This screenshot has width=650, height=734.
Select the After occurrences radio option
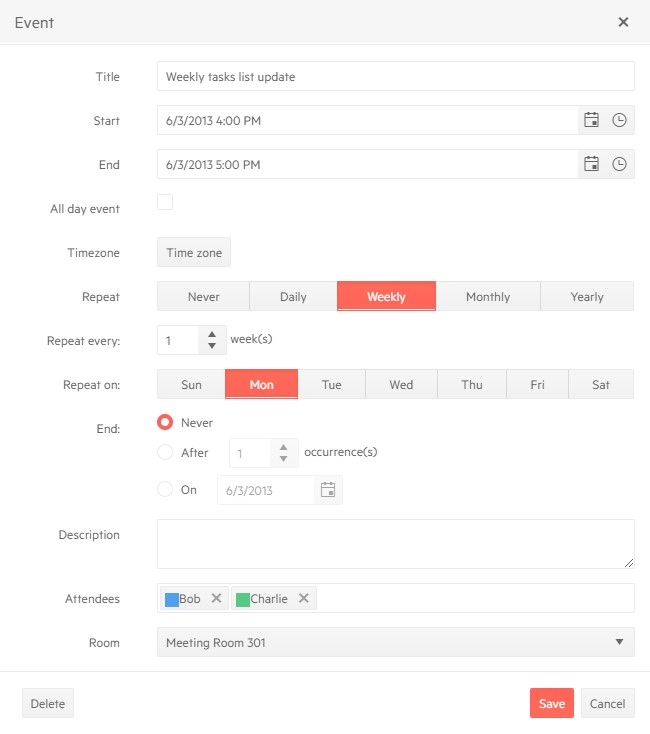[166, 453]
